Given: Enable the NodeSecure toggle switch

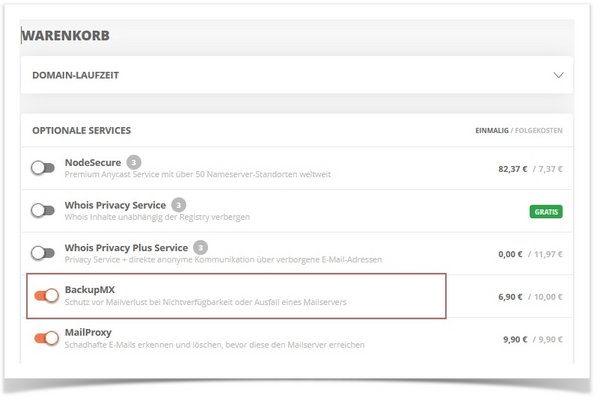Looking at the screenshot, I should point(43,168).
